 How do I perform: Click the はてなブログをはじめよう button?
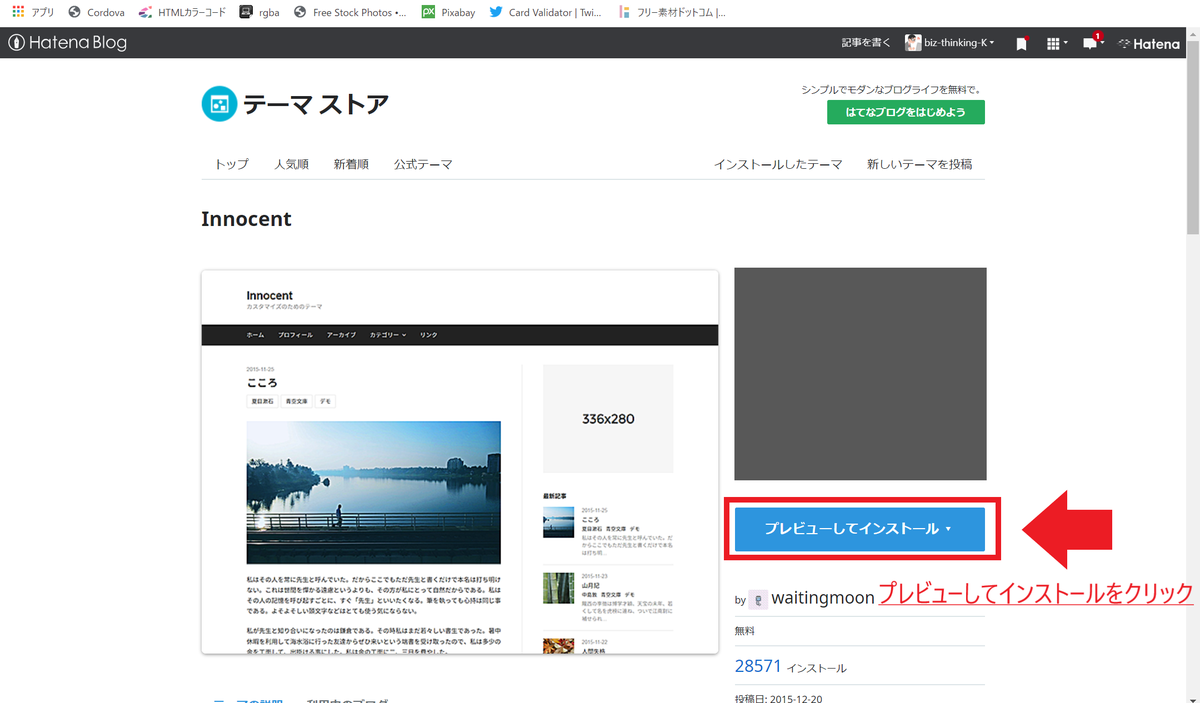(905, 112)
